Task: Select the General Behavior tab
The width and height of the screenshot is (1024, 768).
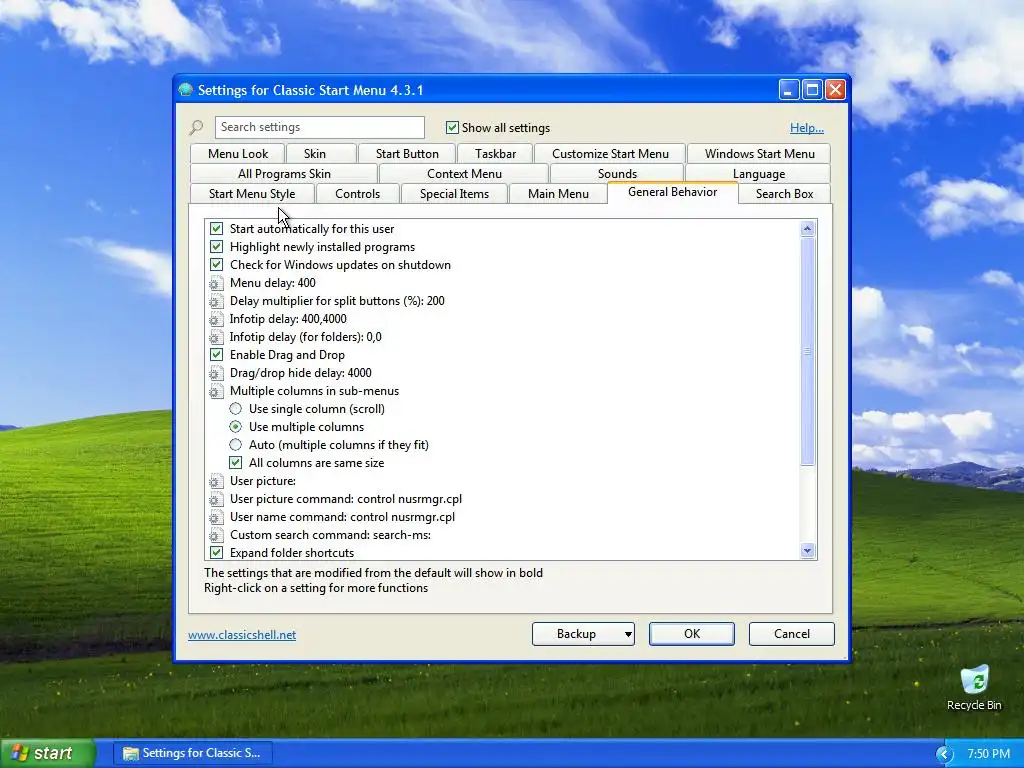Action: click(673, 192)
